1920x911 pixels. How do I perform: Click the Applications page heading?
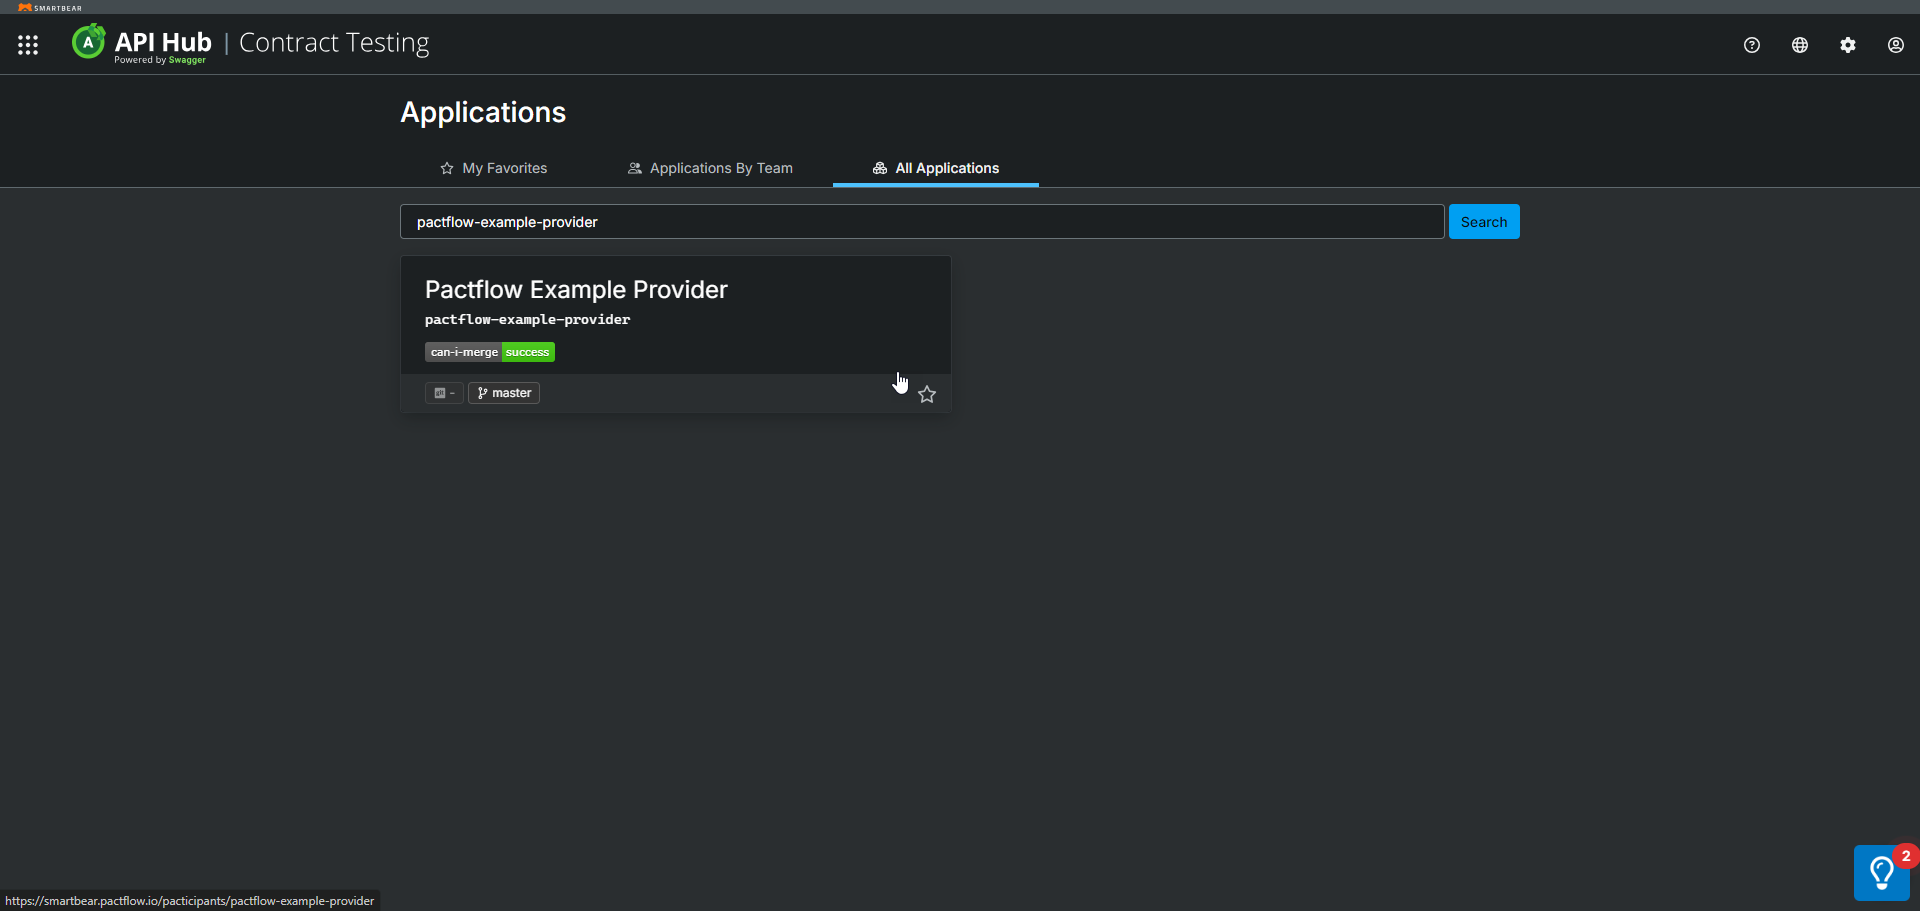tap(483, 112)
